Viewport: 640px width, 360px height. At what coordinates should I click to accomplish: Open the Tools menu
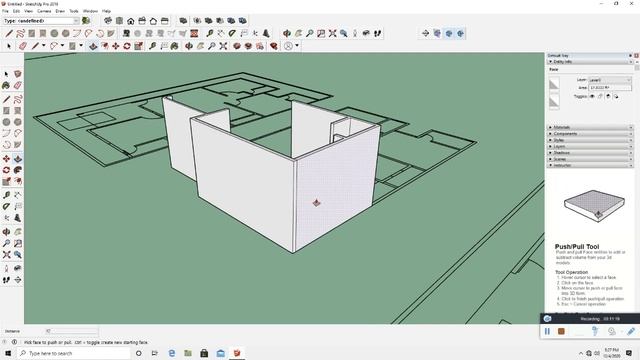[73, 11]
